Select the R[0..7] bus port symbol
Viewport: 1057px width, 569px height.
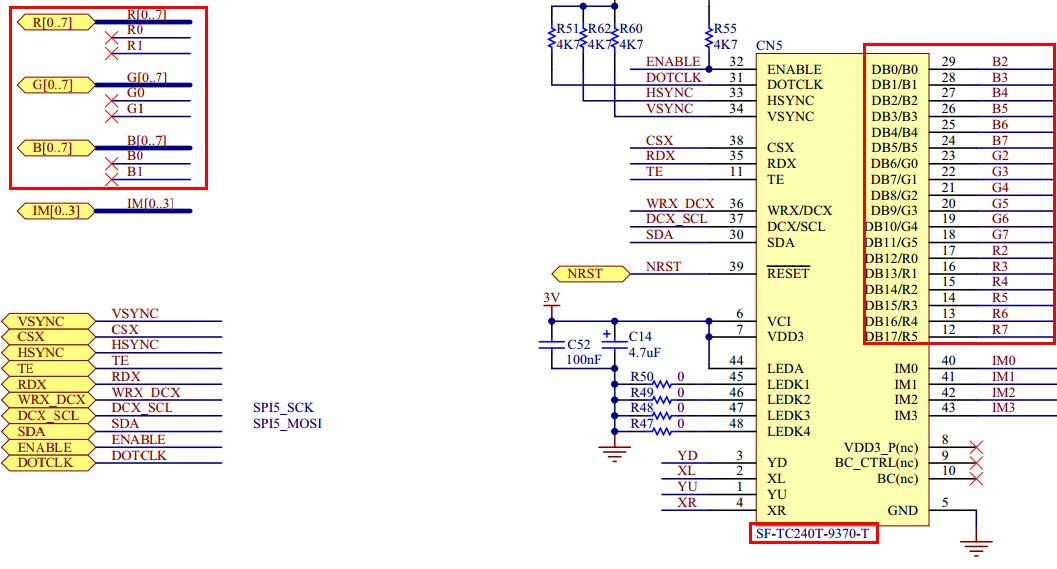(x=56, y=22)
